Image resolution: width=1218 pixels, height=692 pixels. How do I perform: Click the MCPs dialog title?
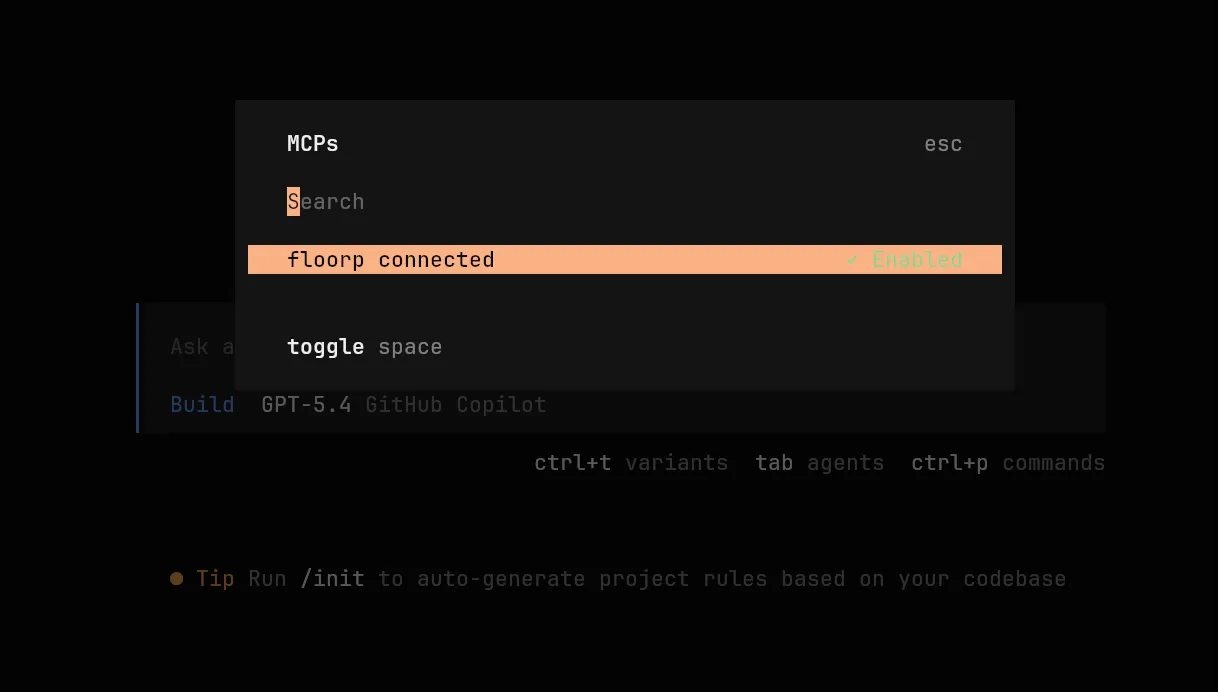(x=313, y=144)
